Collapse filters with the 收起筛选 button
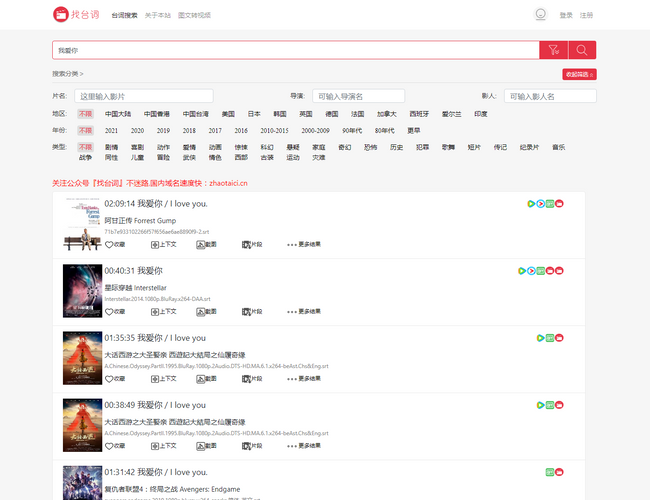This screenshot has width=650, height=500. coord(579,74)
